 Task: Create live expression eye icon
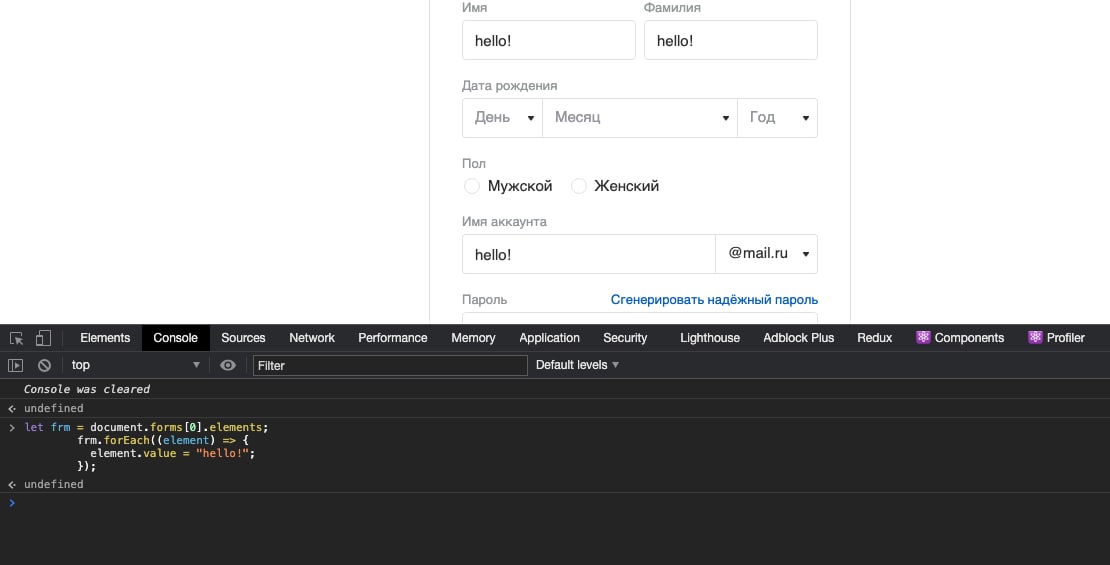coord(228,365)
